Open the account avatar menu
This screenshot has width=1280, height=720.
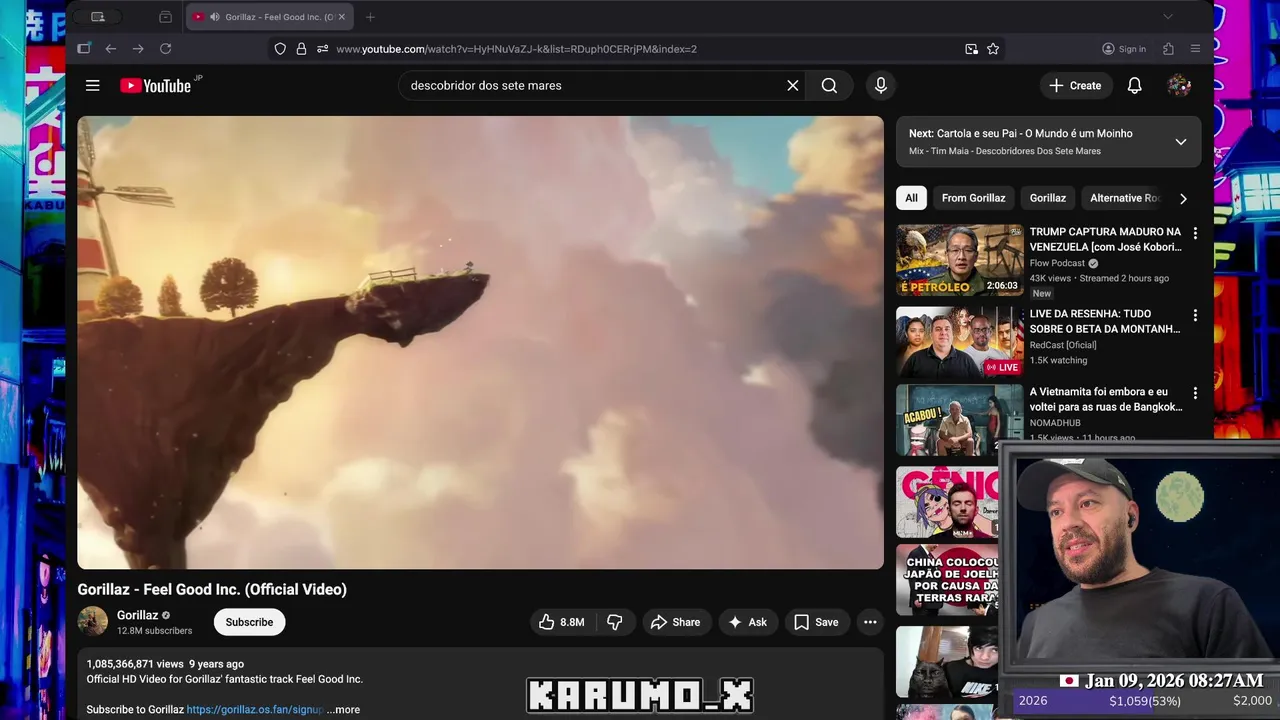click(x=1179, y=86)
